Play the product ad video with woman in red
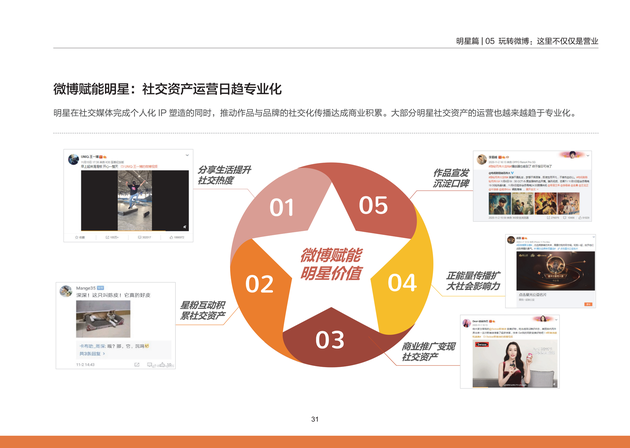 515,364
